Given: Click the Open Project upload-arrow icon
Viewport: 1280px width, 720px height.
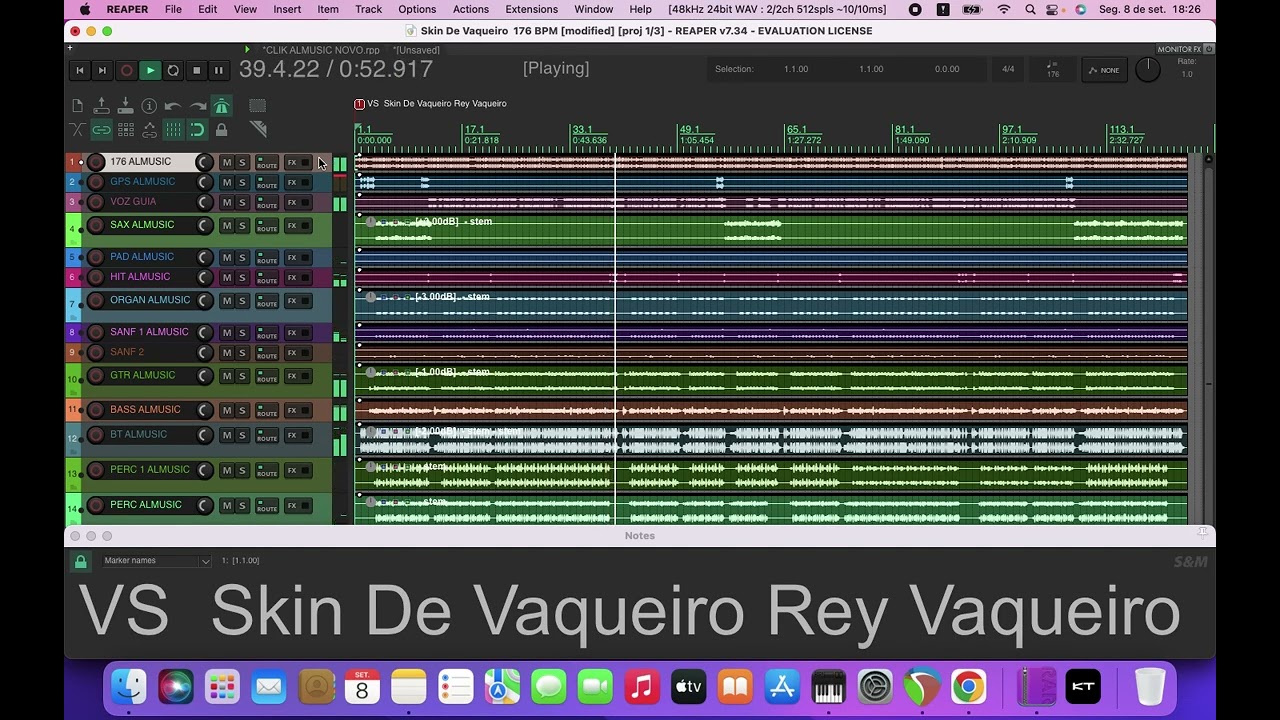Looking at the screenshot, I should pyautogui.click(x=101, y=106).
